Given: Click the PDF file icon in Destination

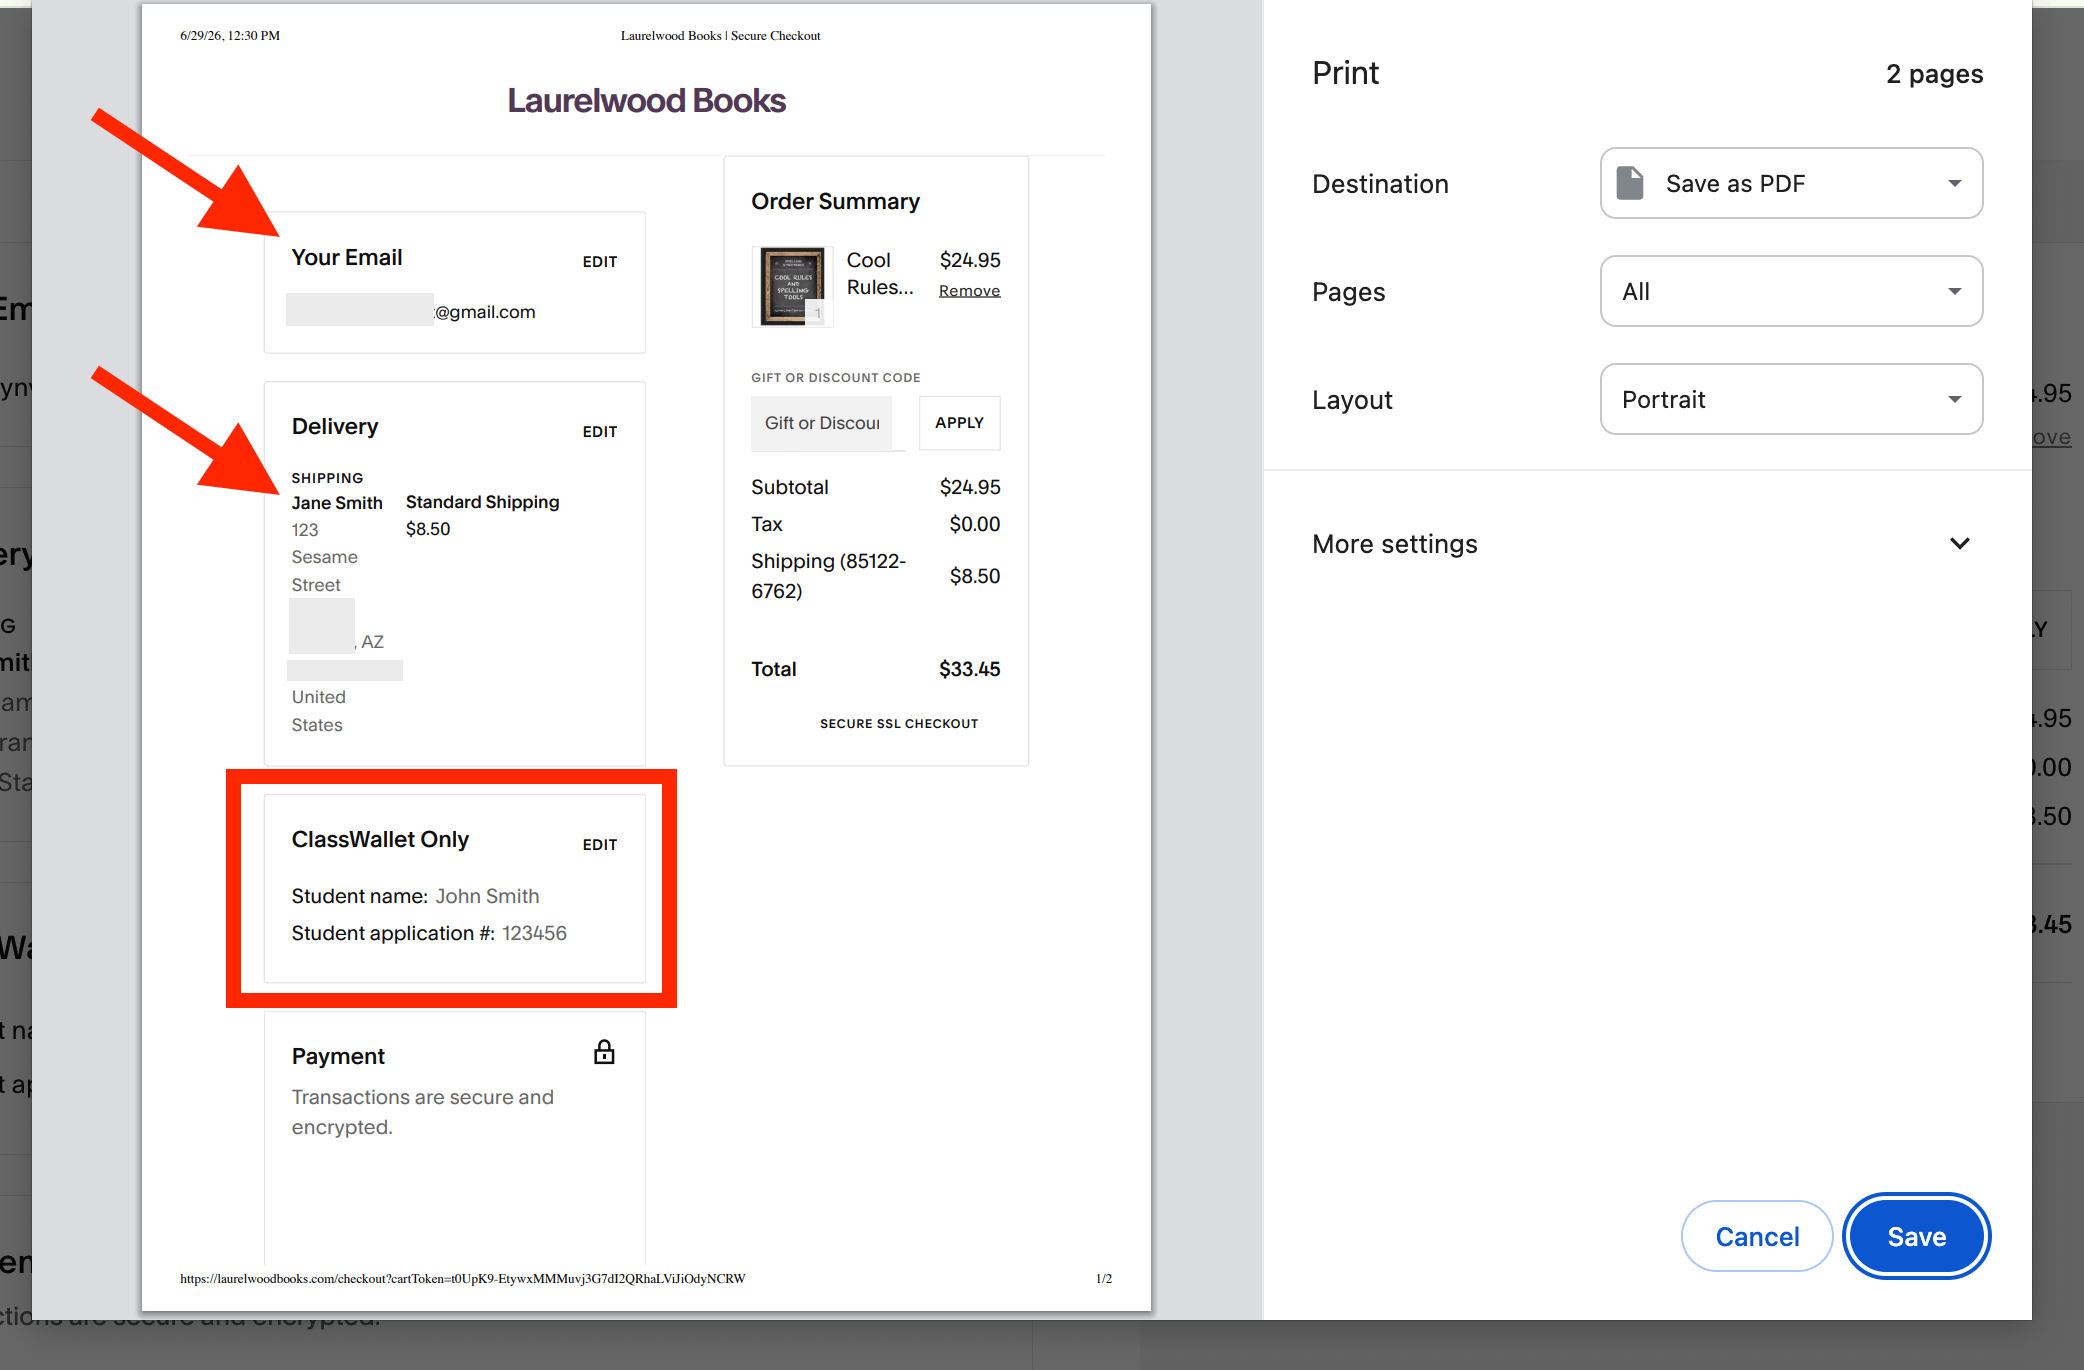Looking at the screenshot, I should 1630,183.
